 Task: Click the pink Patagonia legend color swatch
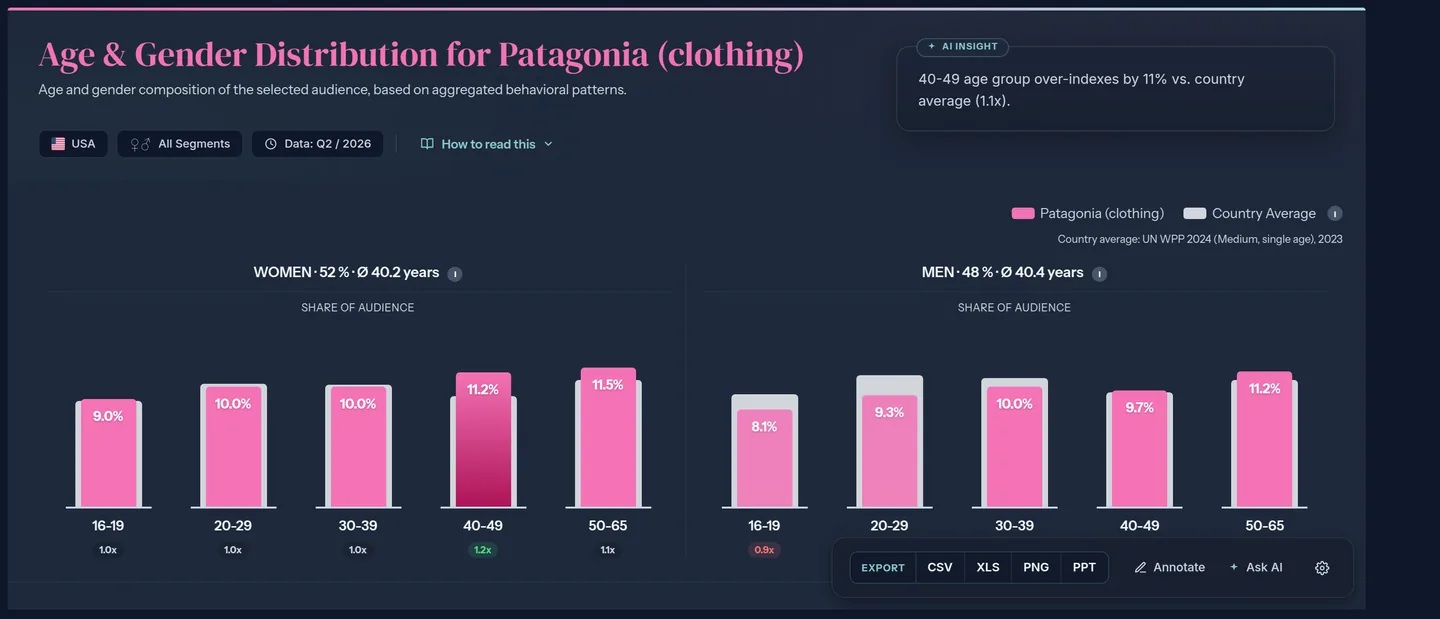tap(1023, 213)
